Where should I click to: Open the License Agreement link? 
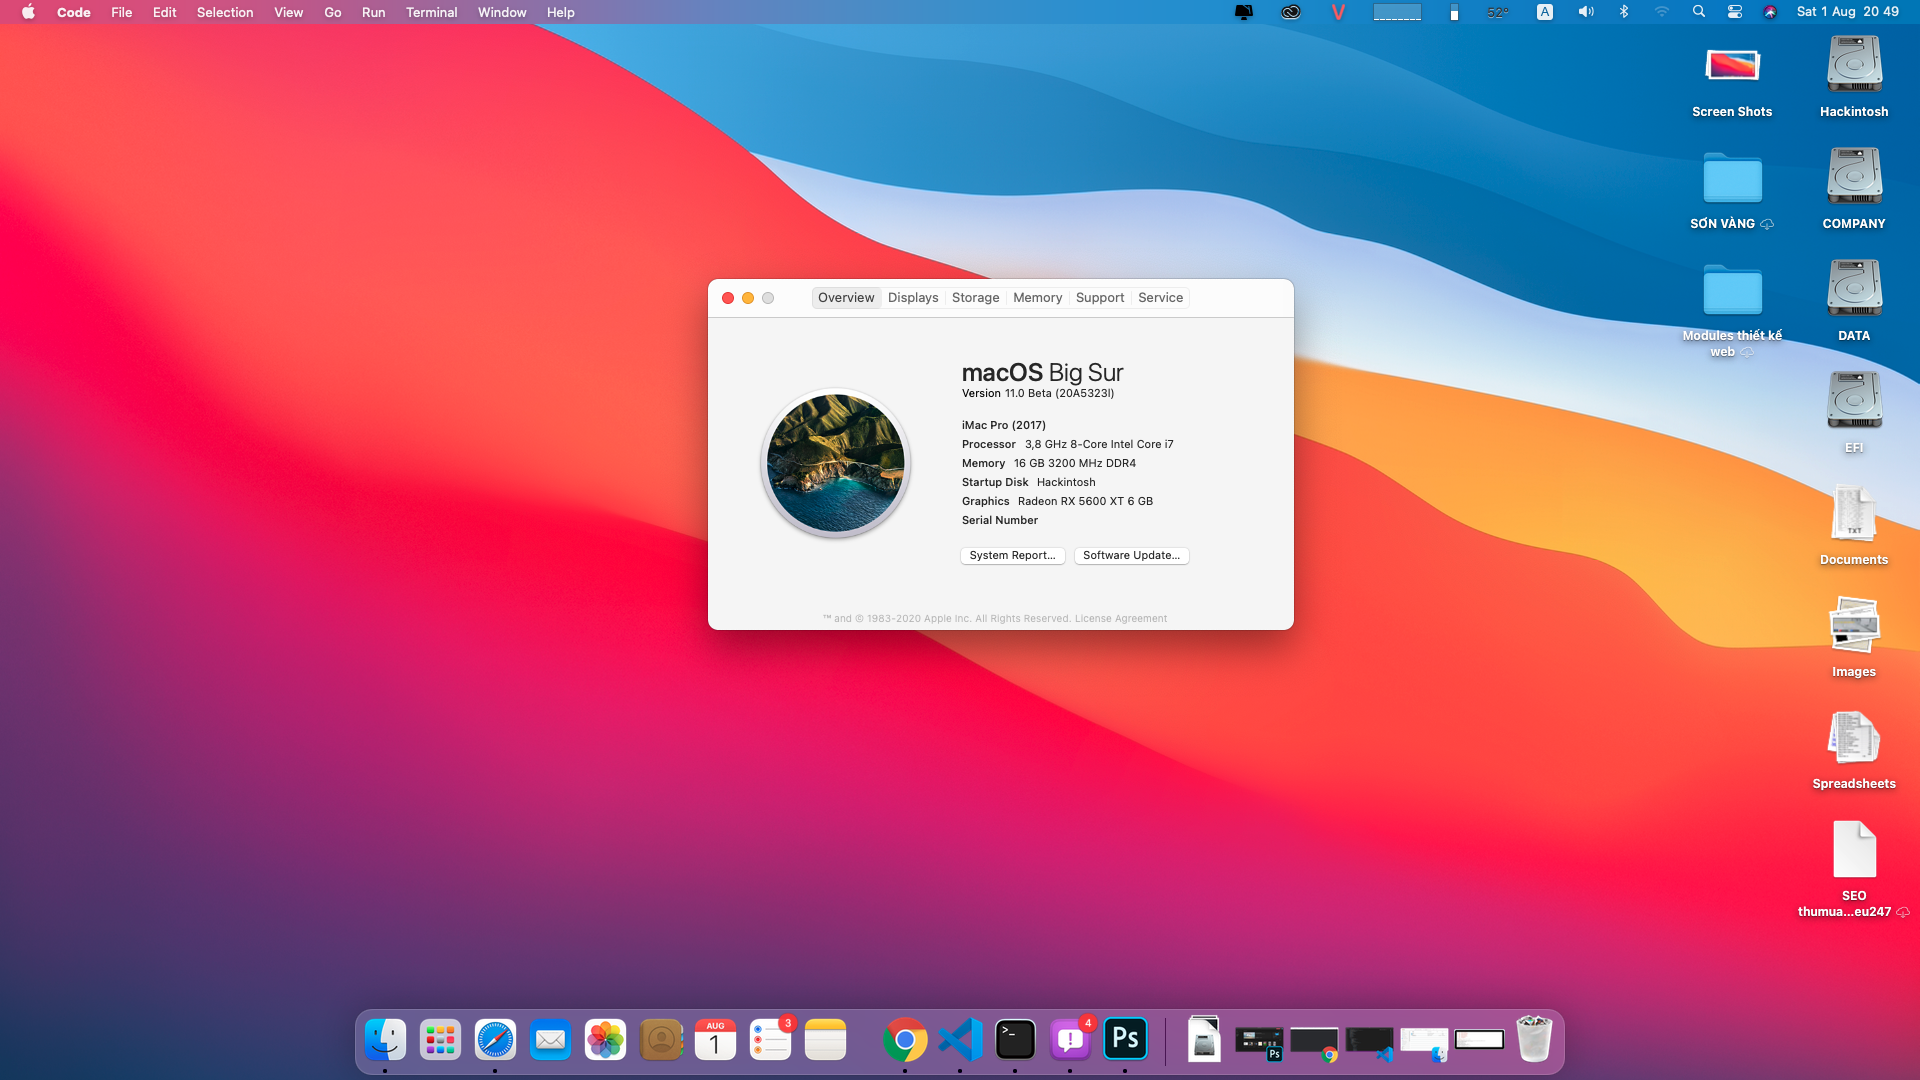(x=1120, y=618)
